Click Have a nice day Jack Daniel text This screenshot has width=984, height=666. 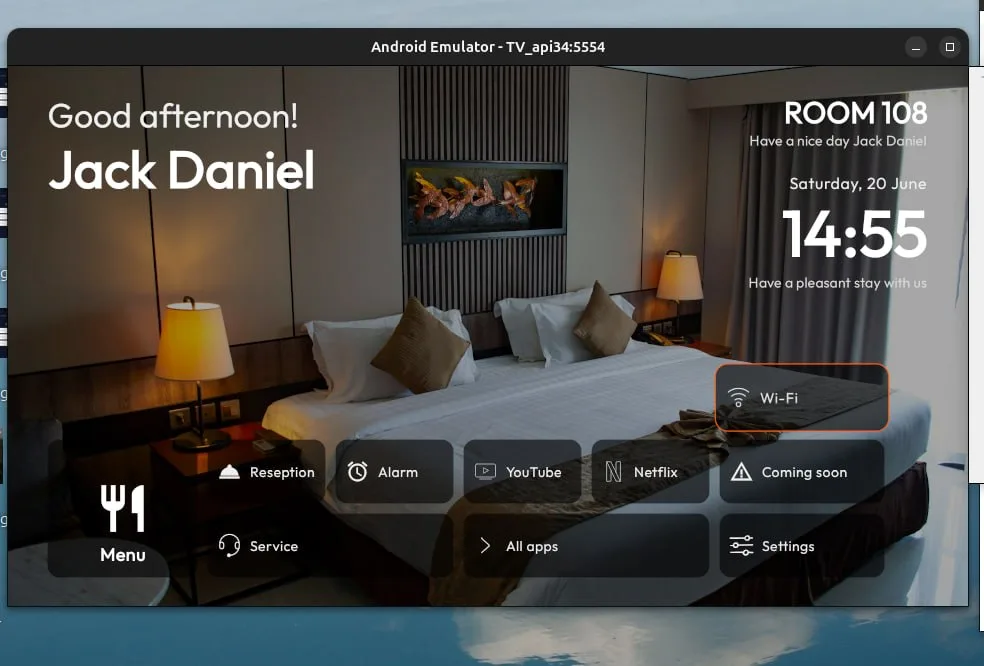838,141
